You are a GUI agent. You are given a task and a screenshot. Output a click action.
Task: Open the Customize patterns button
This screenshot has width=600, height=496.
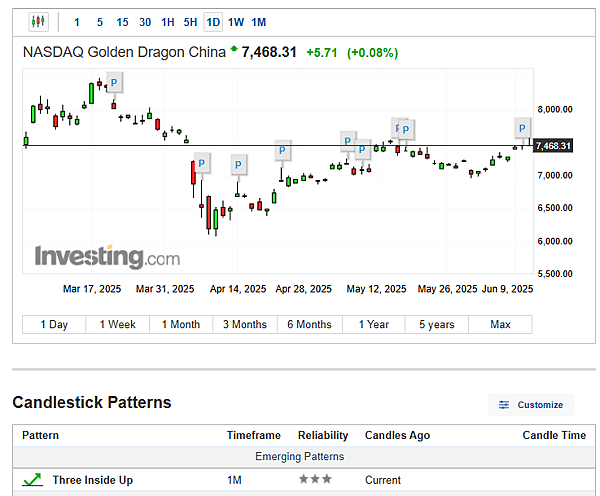pyautogui.click(x=532, y=405)
